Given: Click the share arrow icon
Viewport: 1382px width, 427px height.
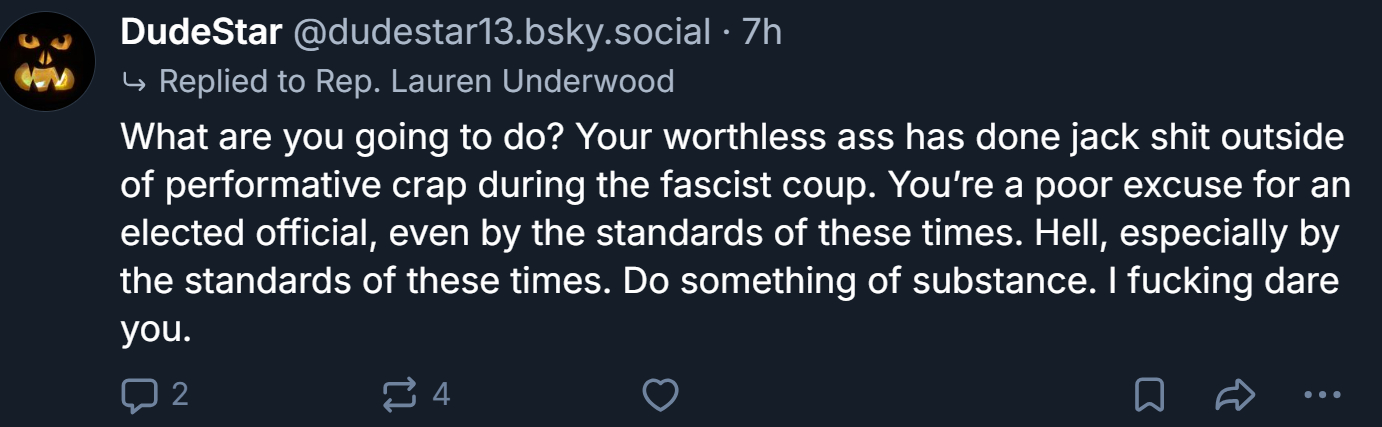Looking at the screenshot, I should pyautogui.click(x=1233, y=395).
